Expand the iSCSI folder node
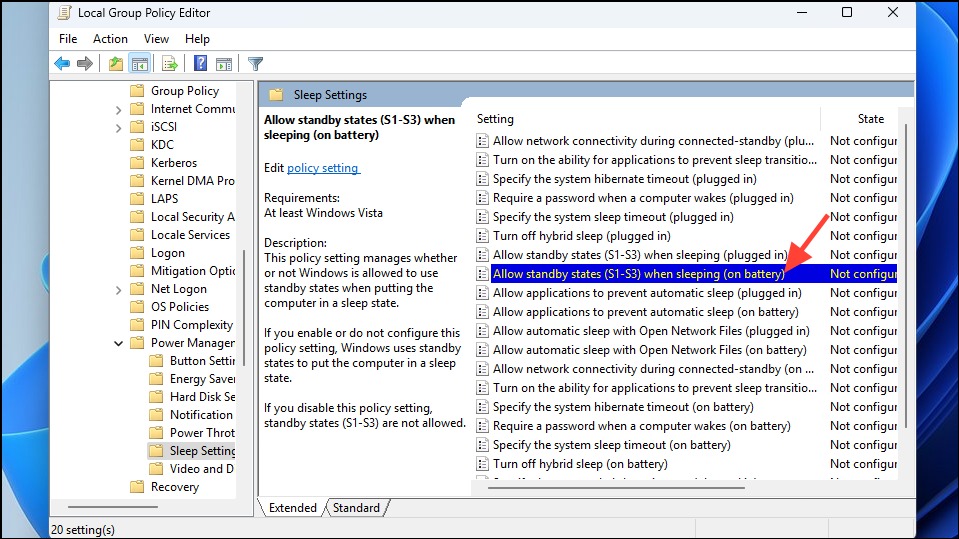959x539 pixels. coord(119,128)
